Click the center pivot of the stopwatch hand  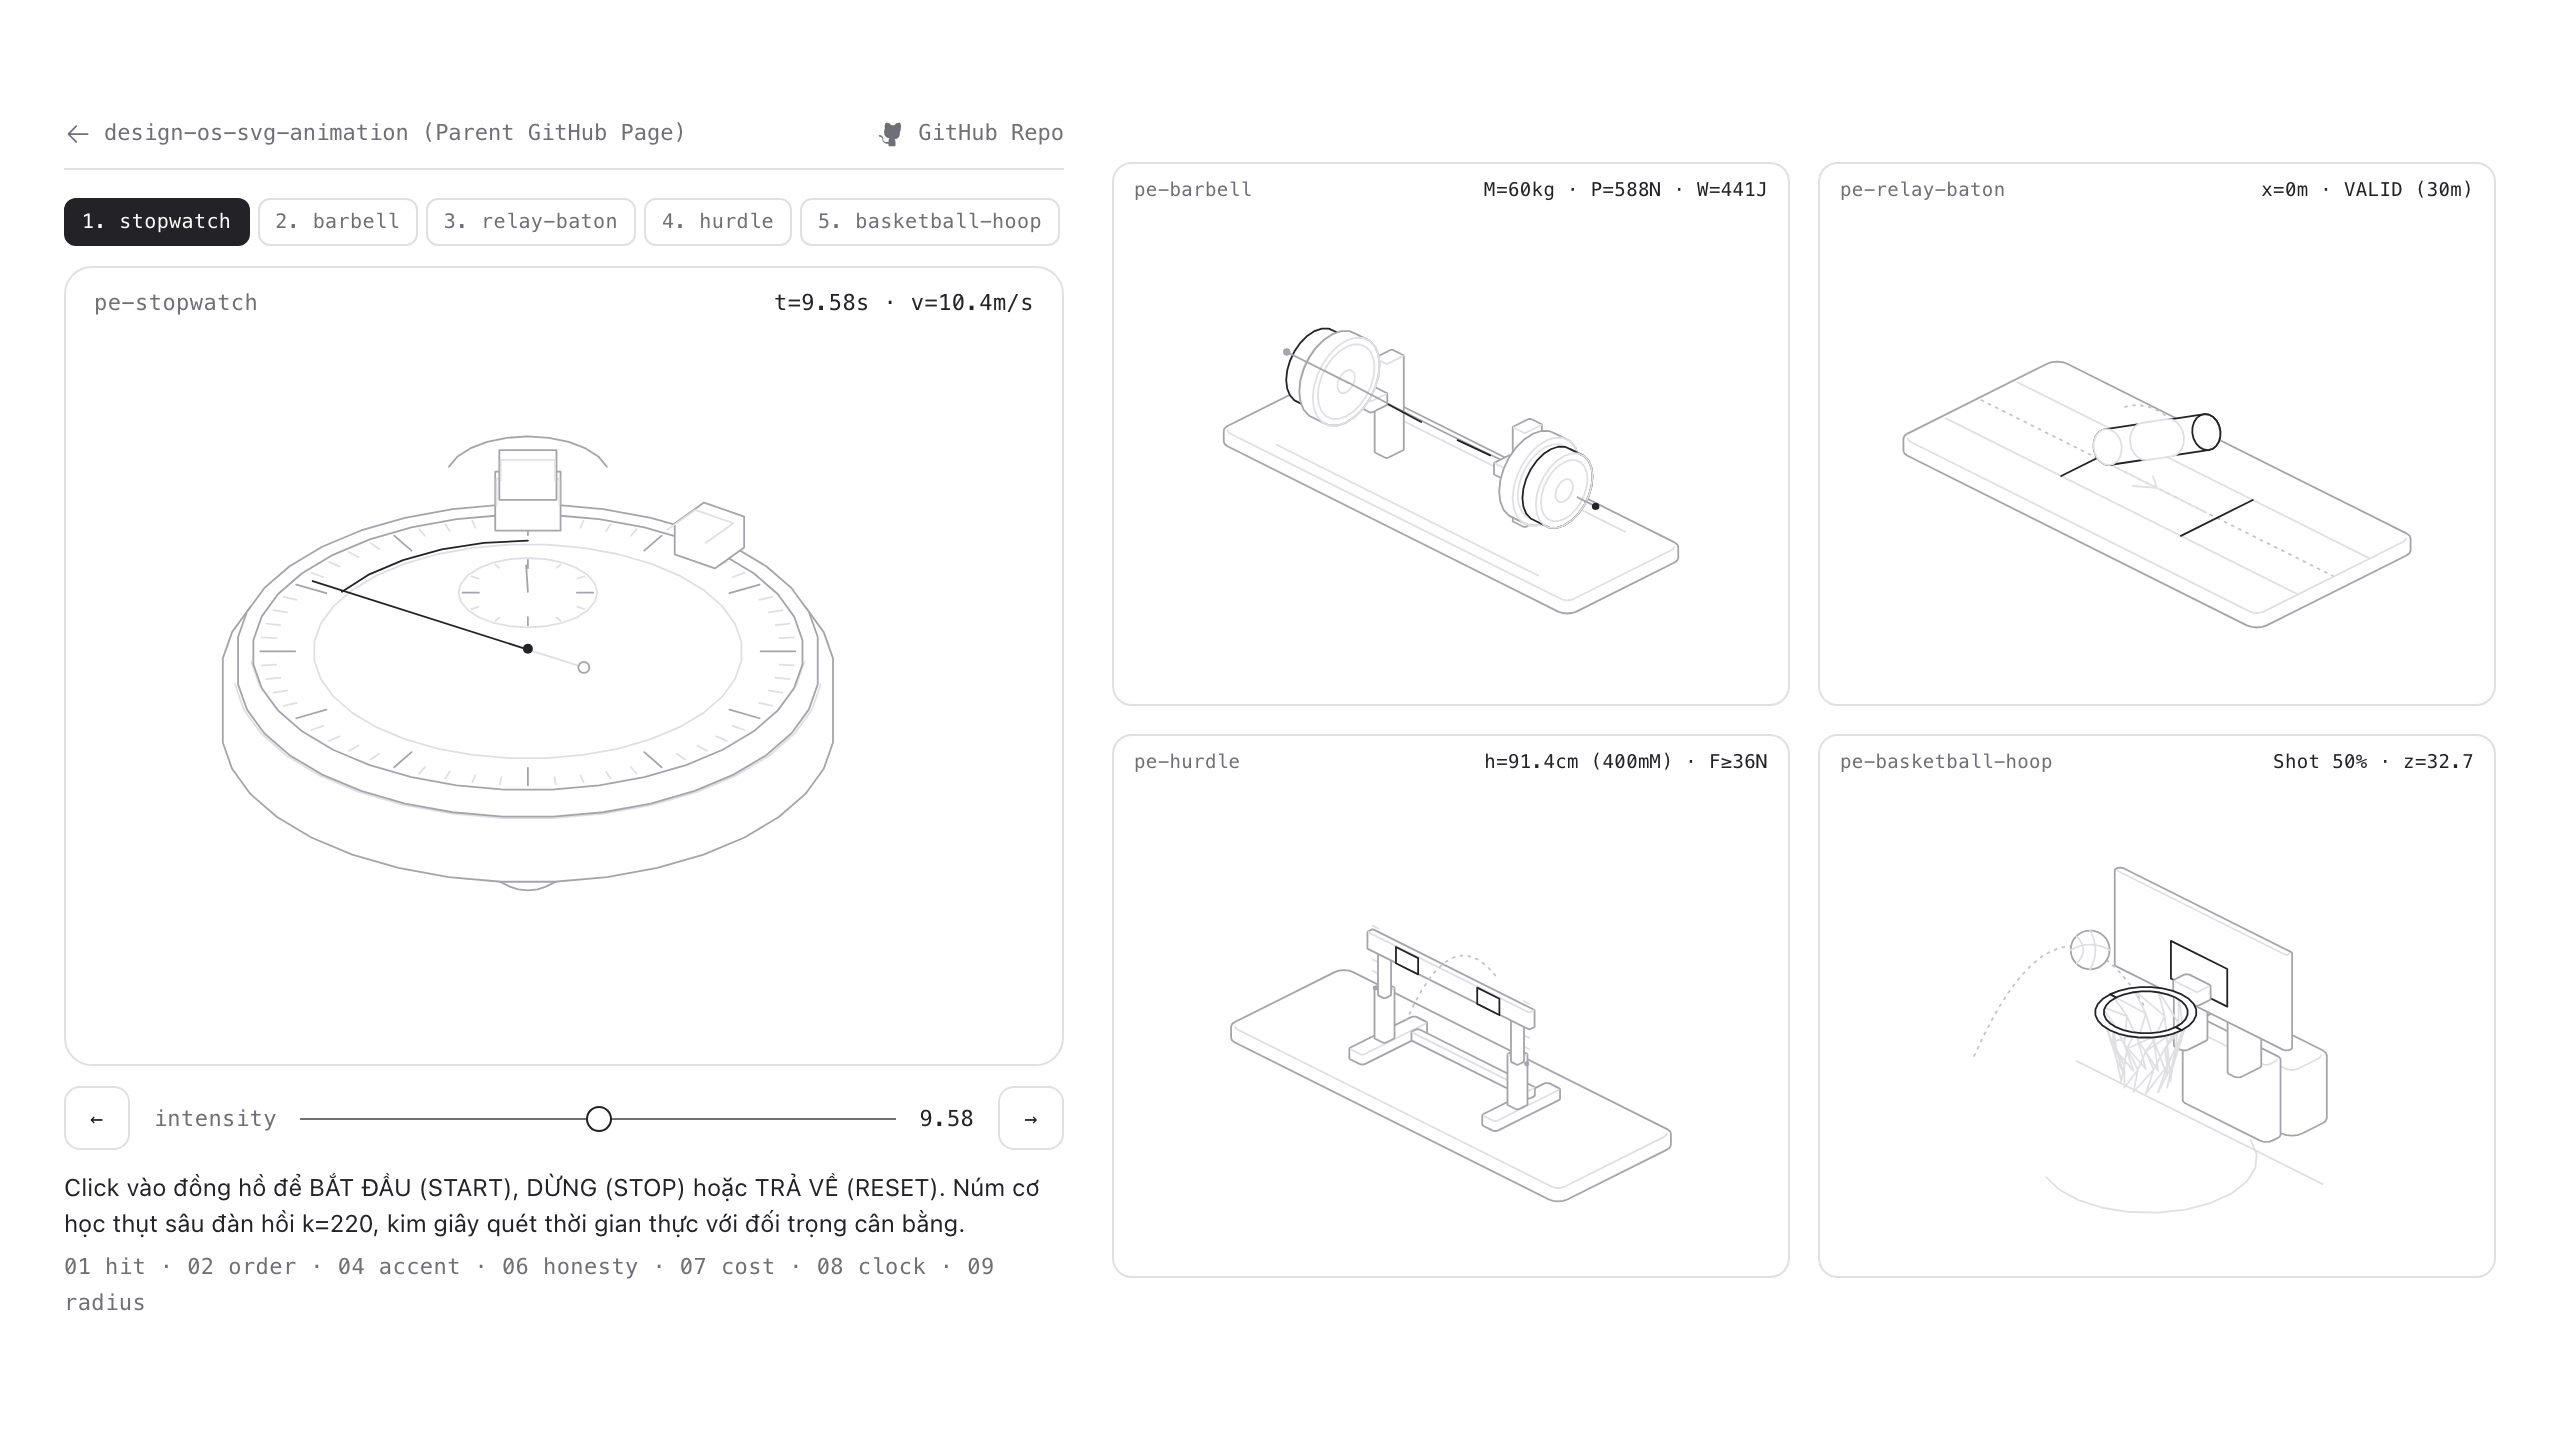(528, 649)
